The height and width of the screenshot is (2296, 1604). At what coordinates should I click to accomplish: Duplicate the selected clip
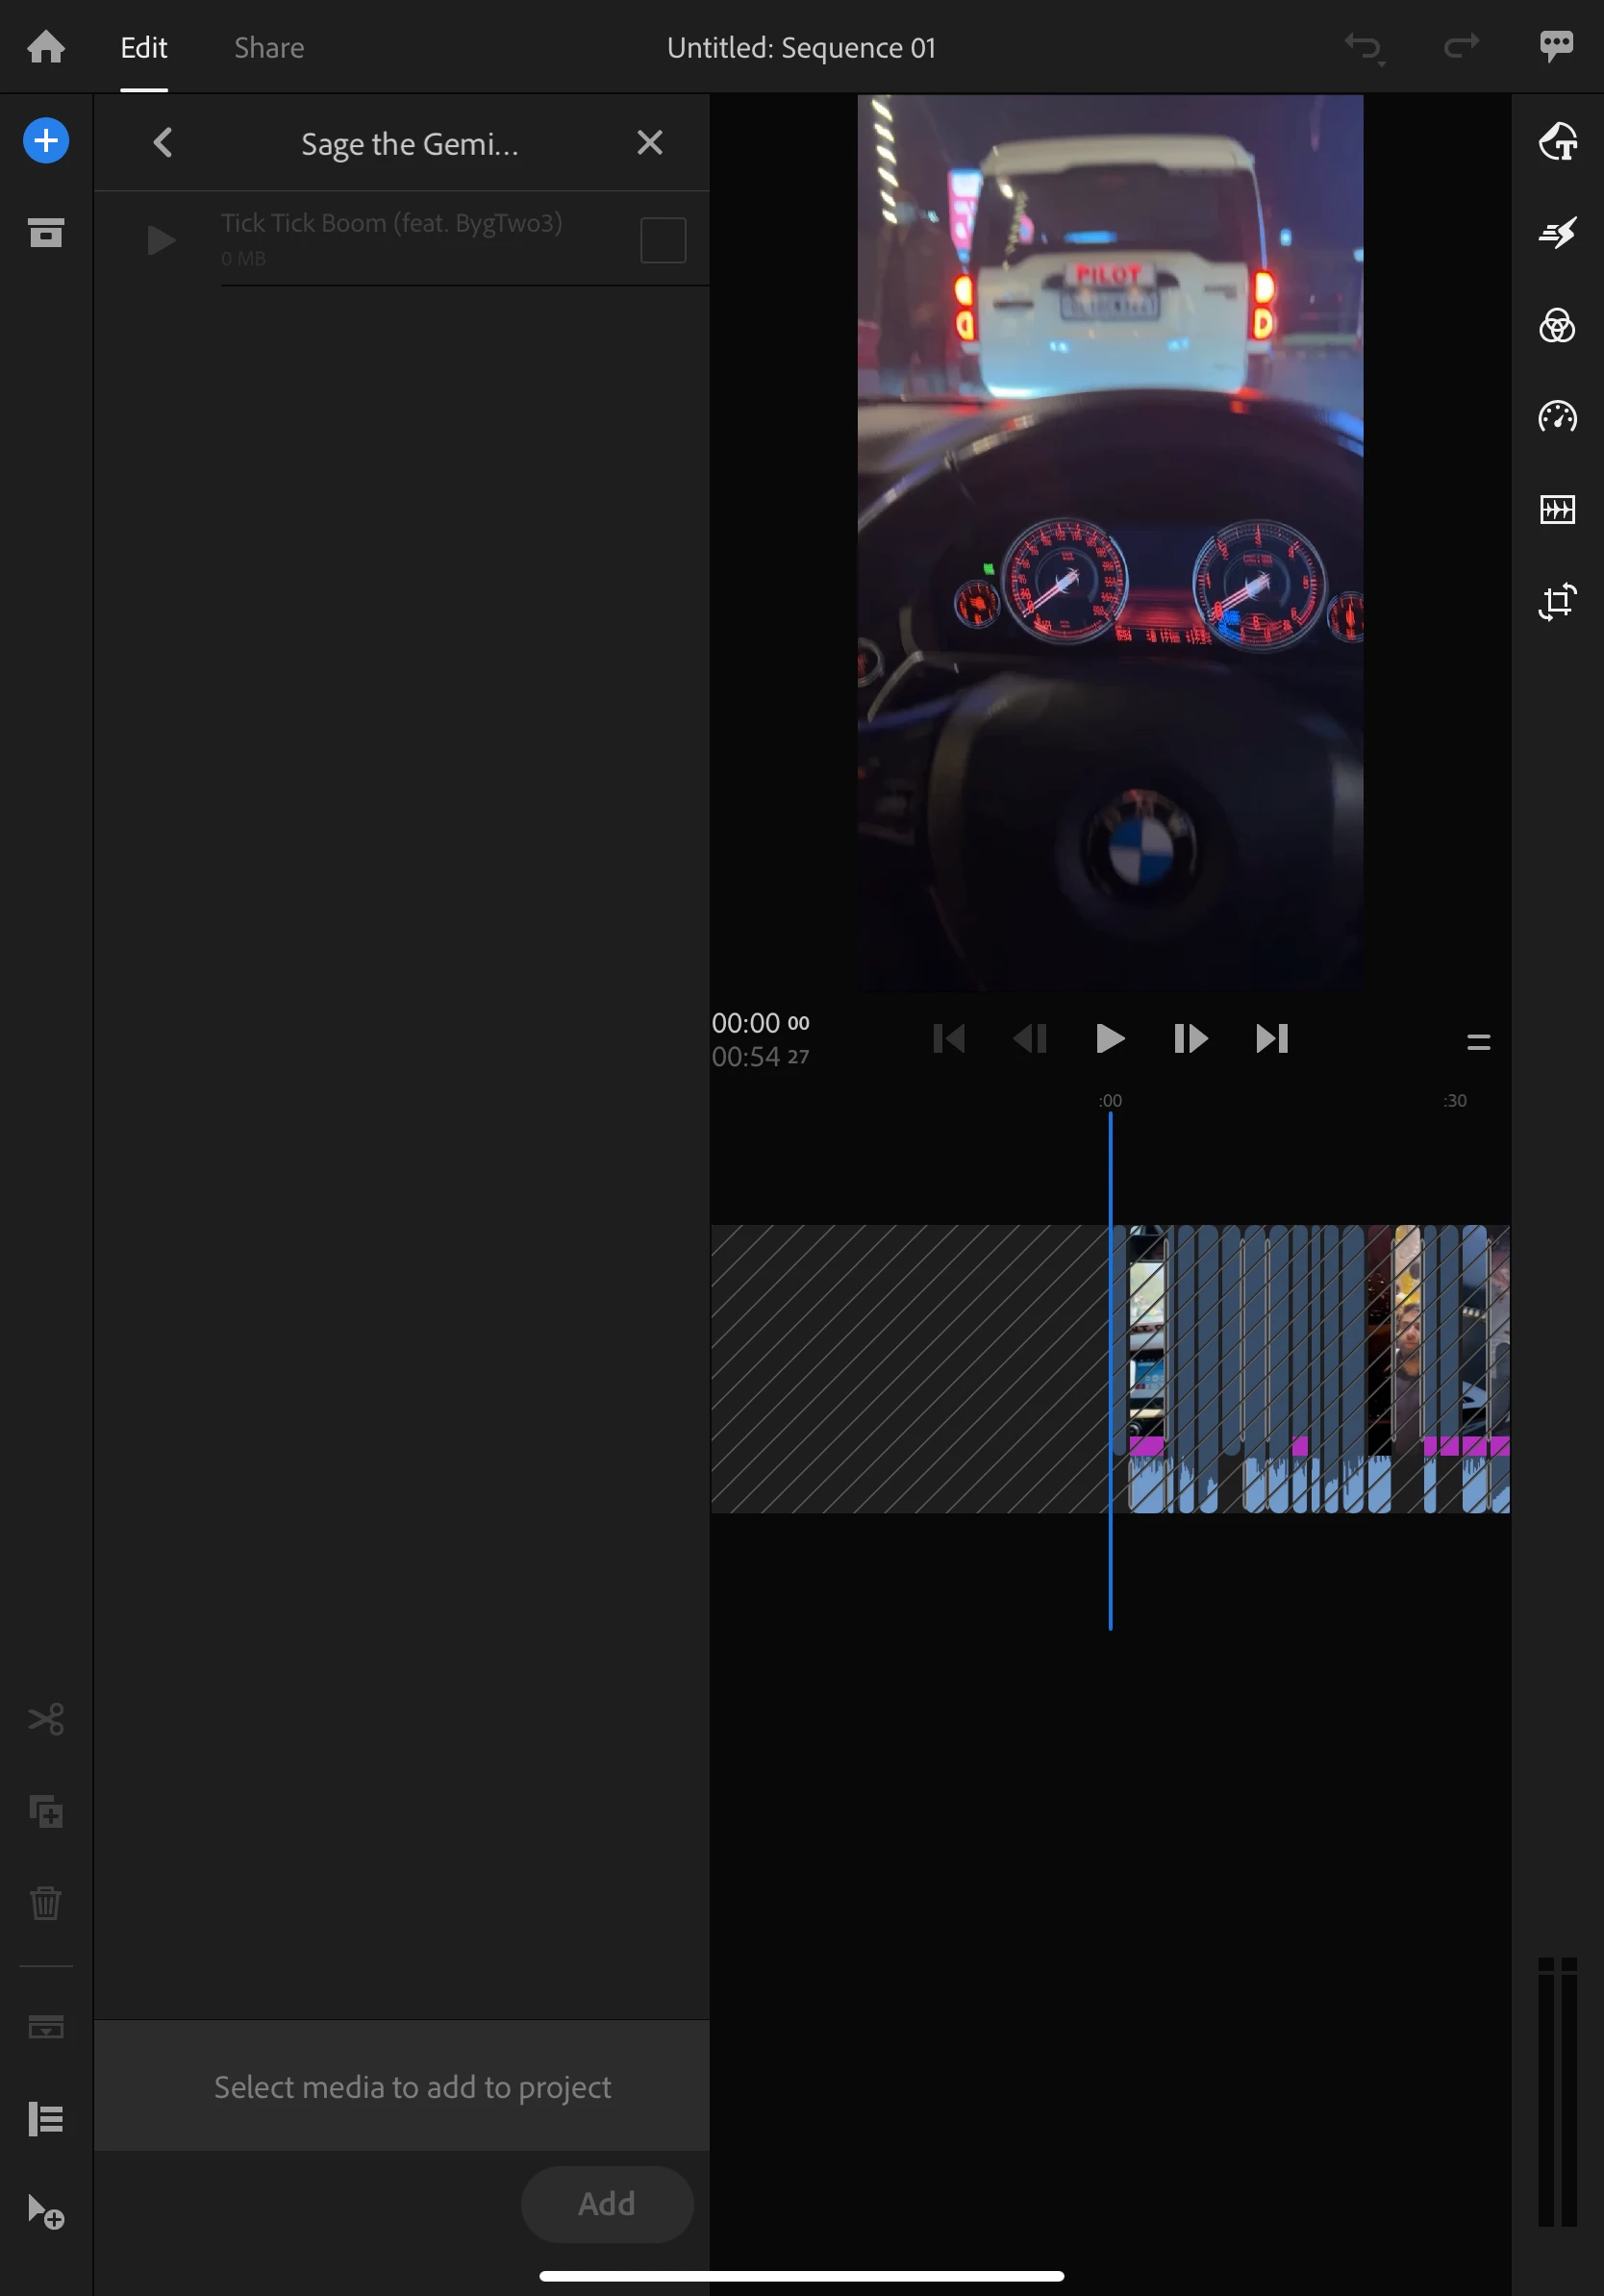tap(46, 1810)
